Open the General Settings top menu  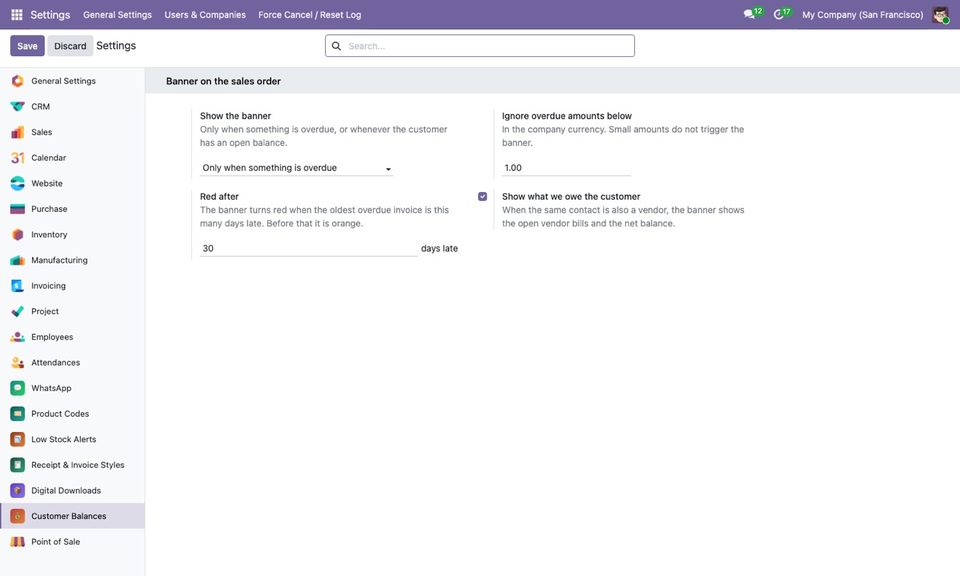(117, 15)
